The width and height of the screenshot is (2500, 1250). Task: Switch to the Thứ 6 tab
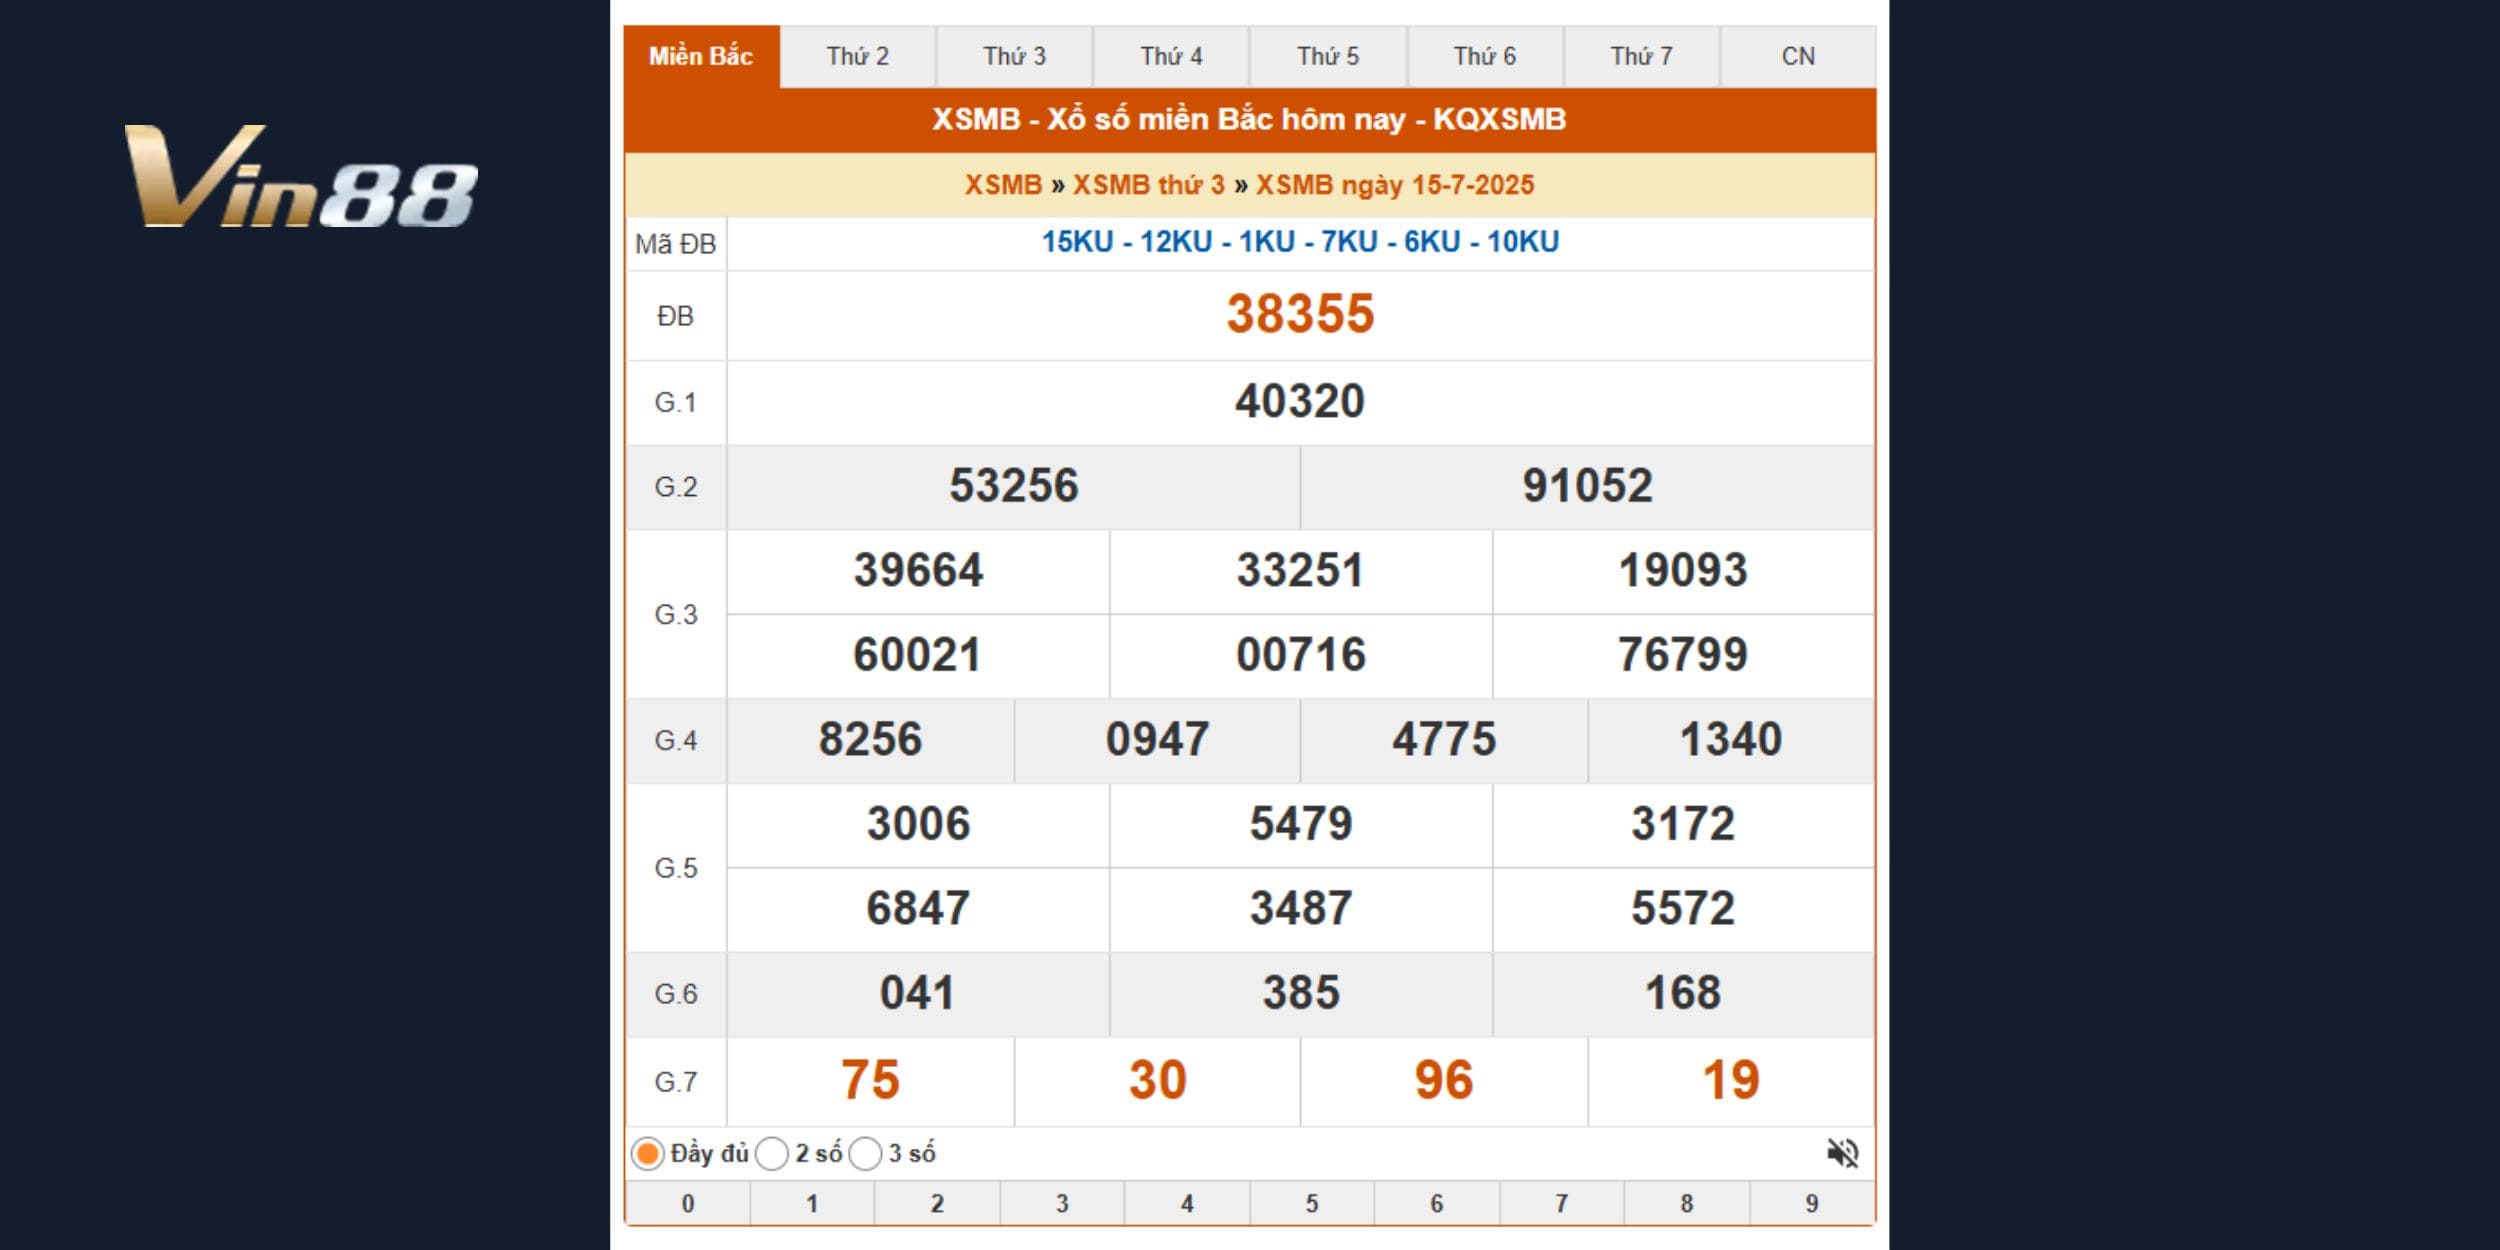[x=1485, y=56]
